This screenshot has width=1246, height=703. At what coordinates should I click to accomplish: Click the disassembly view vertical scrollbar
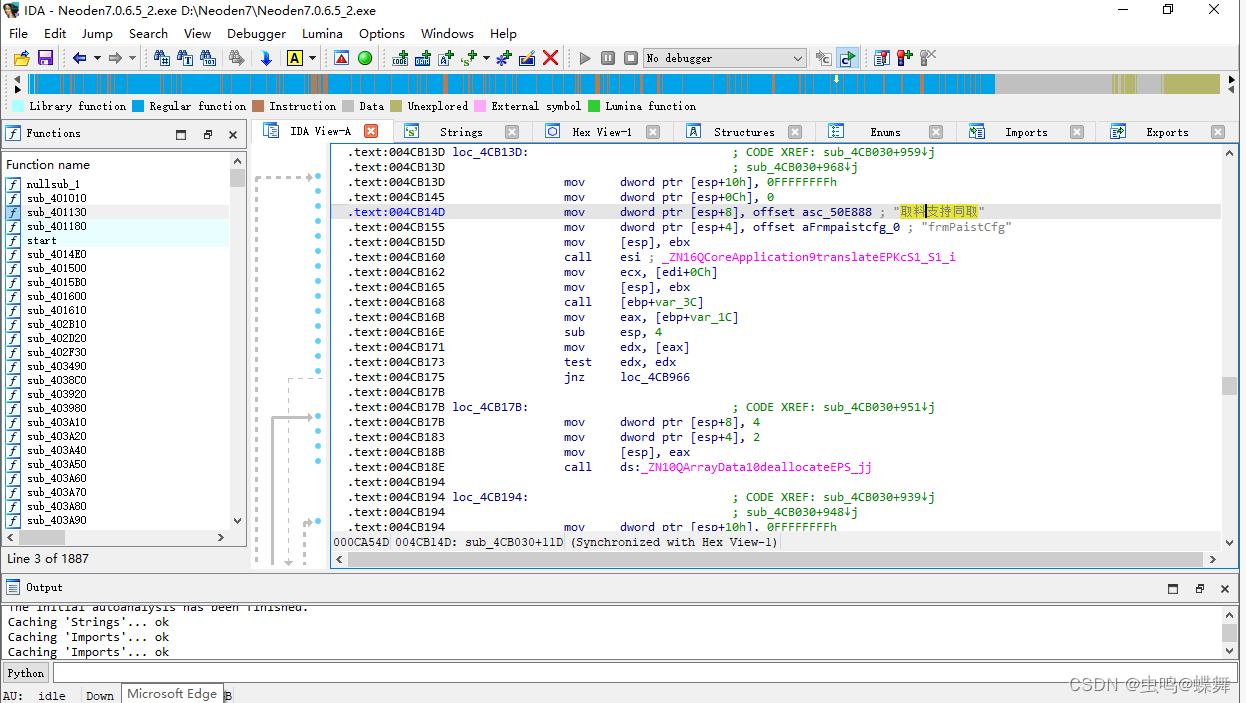1229,348
